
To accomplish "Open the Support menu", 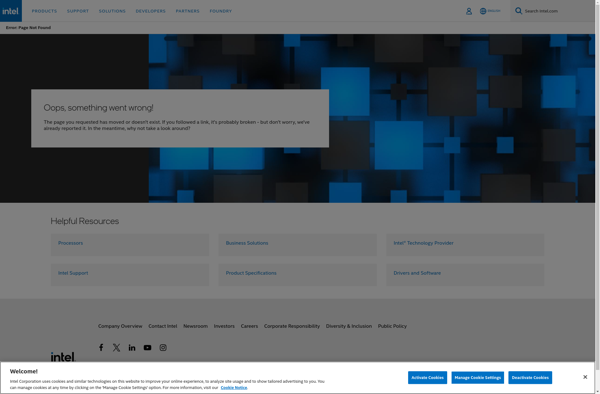I will [78, 11].
